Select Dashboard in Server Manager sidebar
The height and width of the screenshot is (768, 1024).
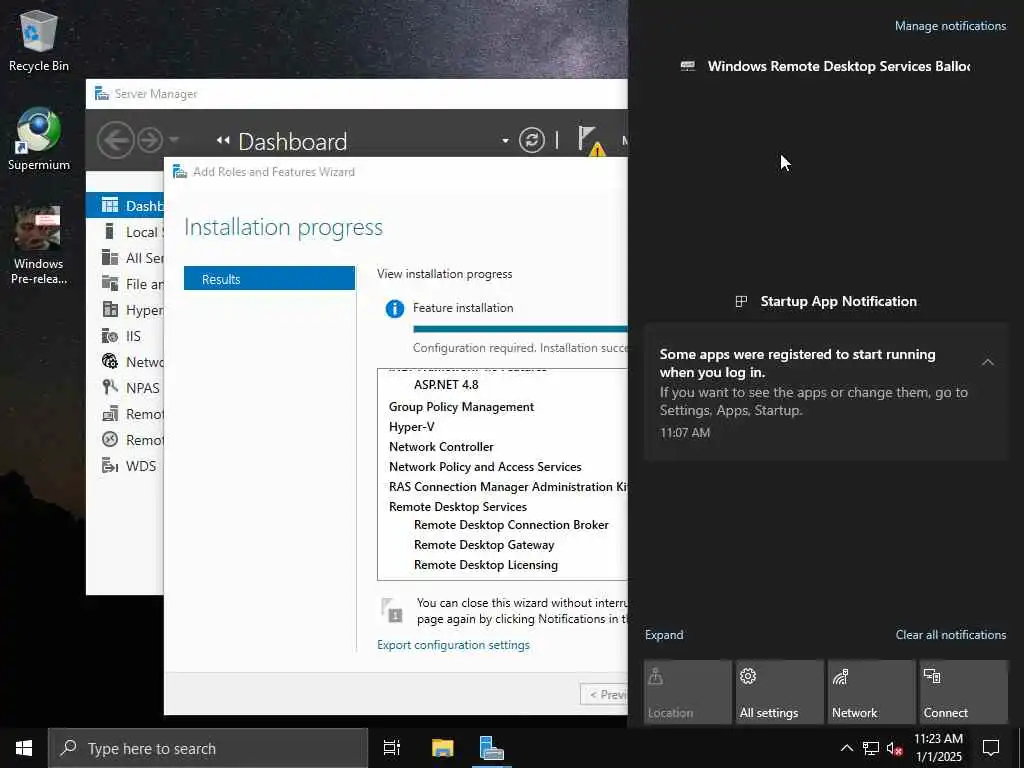pyautogui.click(x=125, y=206)
